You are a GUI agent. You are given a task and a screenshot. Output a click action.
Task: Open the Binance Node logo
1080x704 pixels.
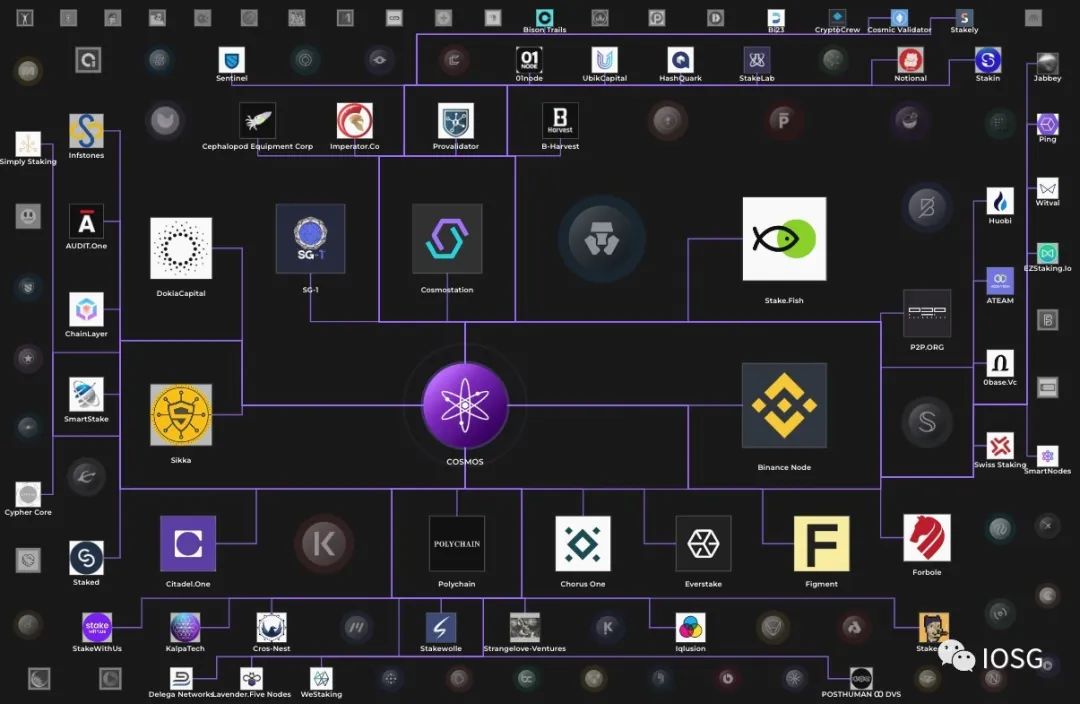pyautogui.click(x=784, y=405)
